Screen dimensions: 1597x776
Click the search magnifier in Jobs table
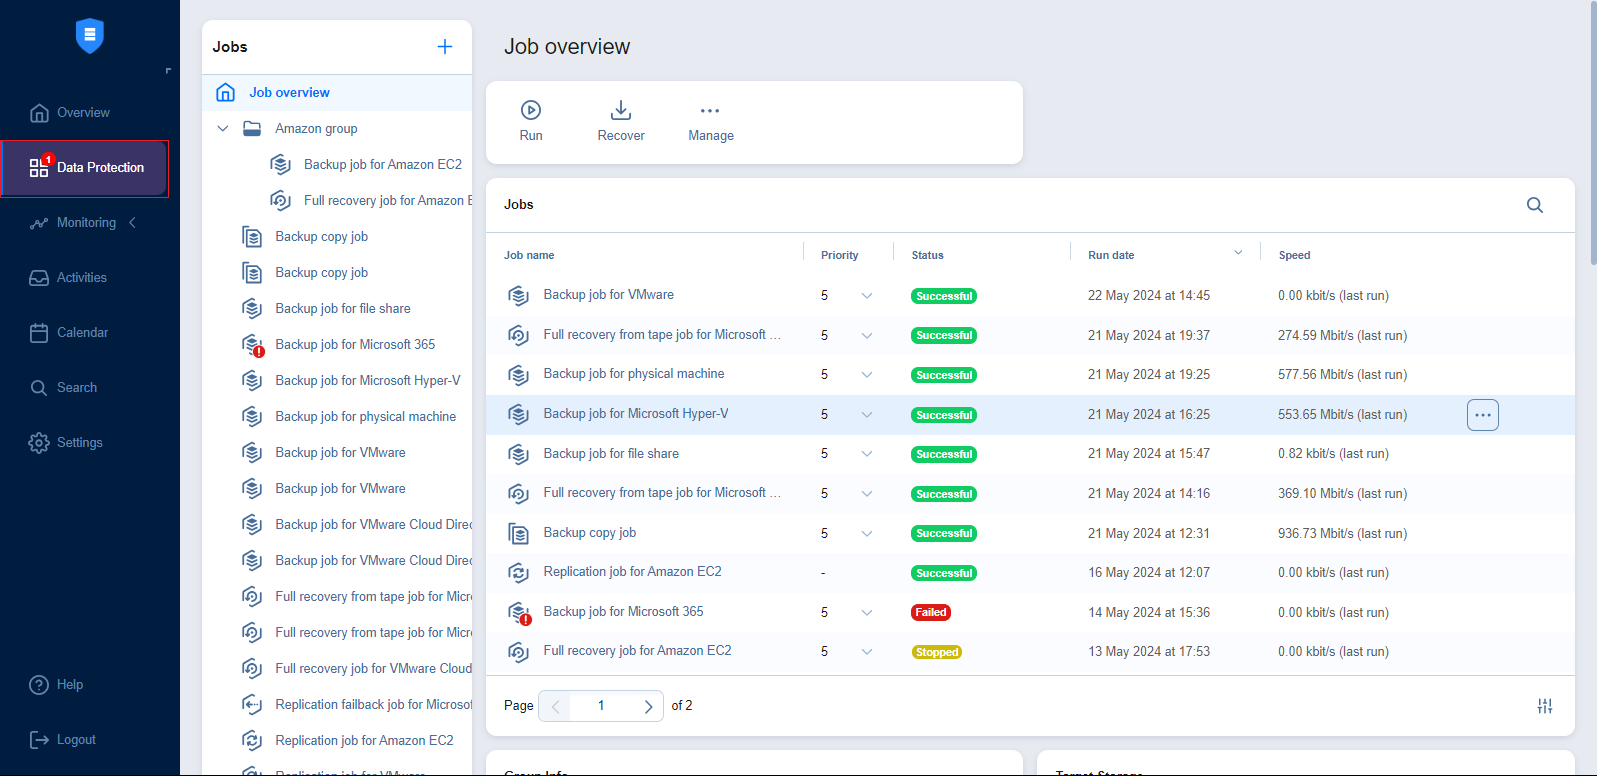click(x=1534, y=205)
